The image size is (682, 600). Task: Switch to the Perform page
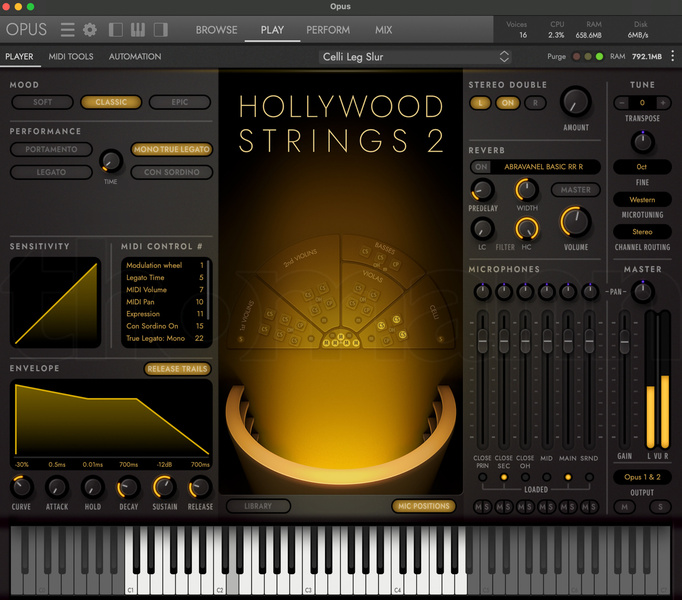pos(328,30)
